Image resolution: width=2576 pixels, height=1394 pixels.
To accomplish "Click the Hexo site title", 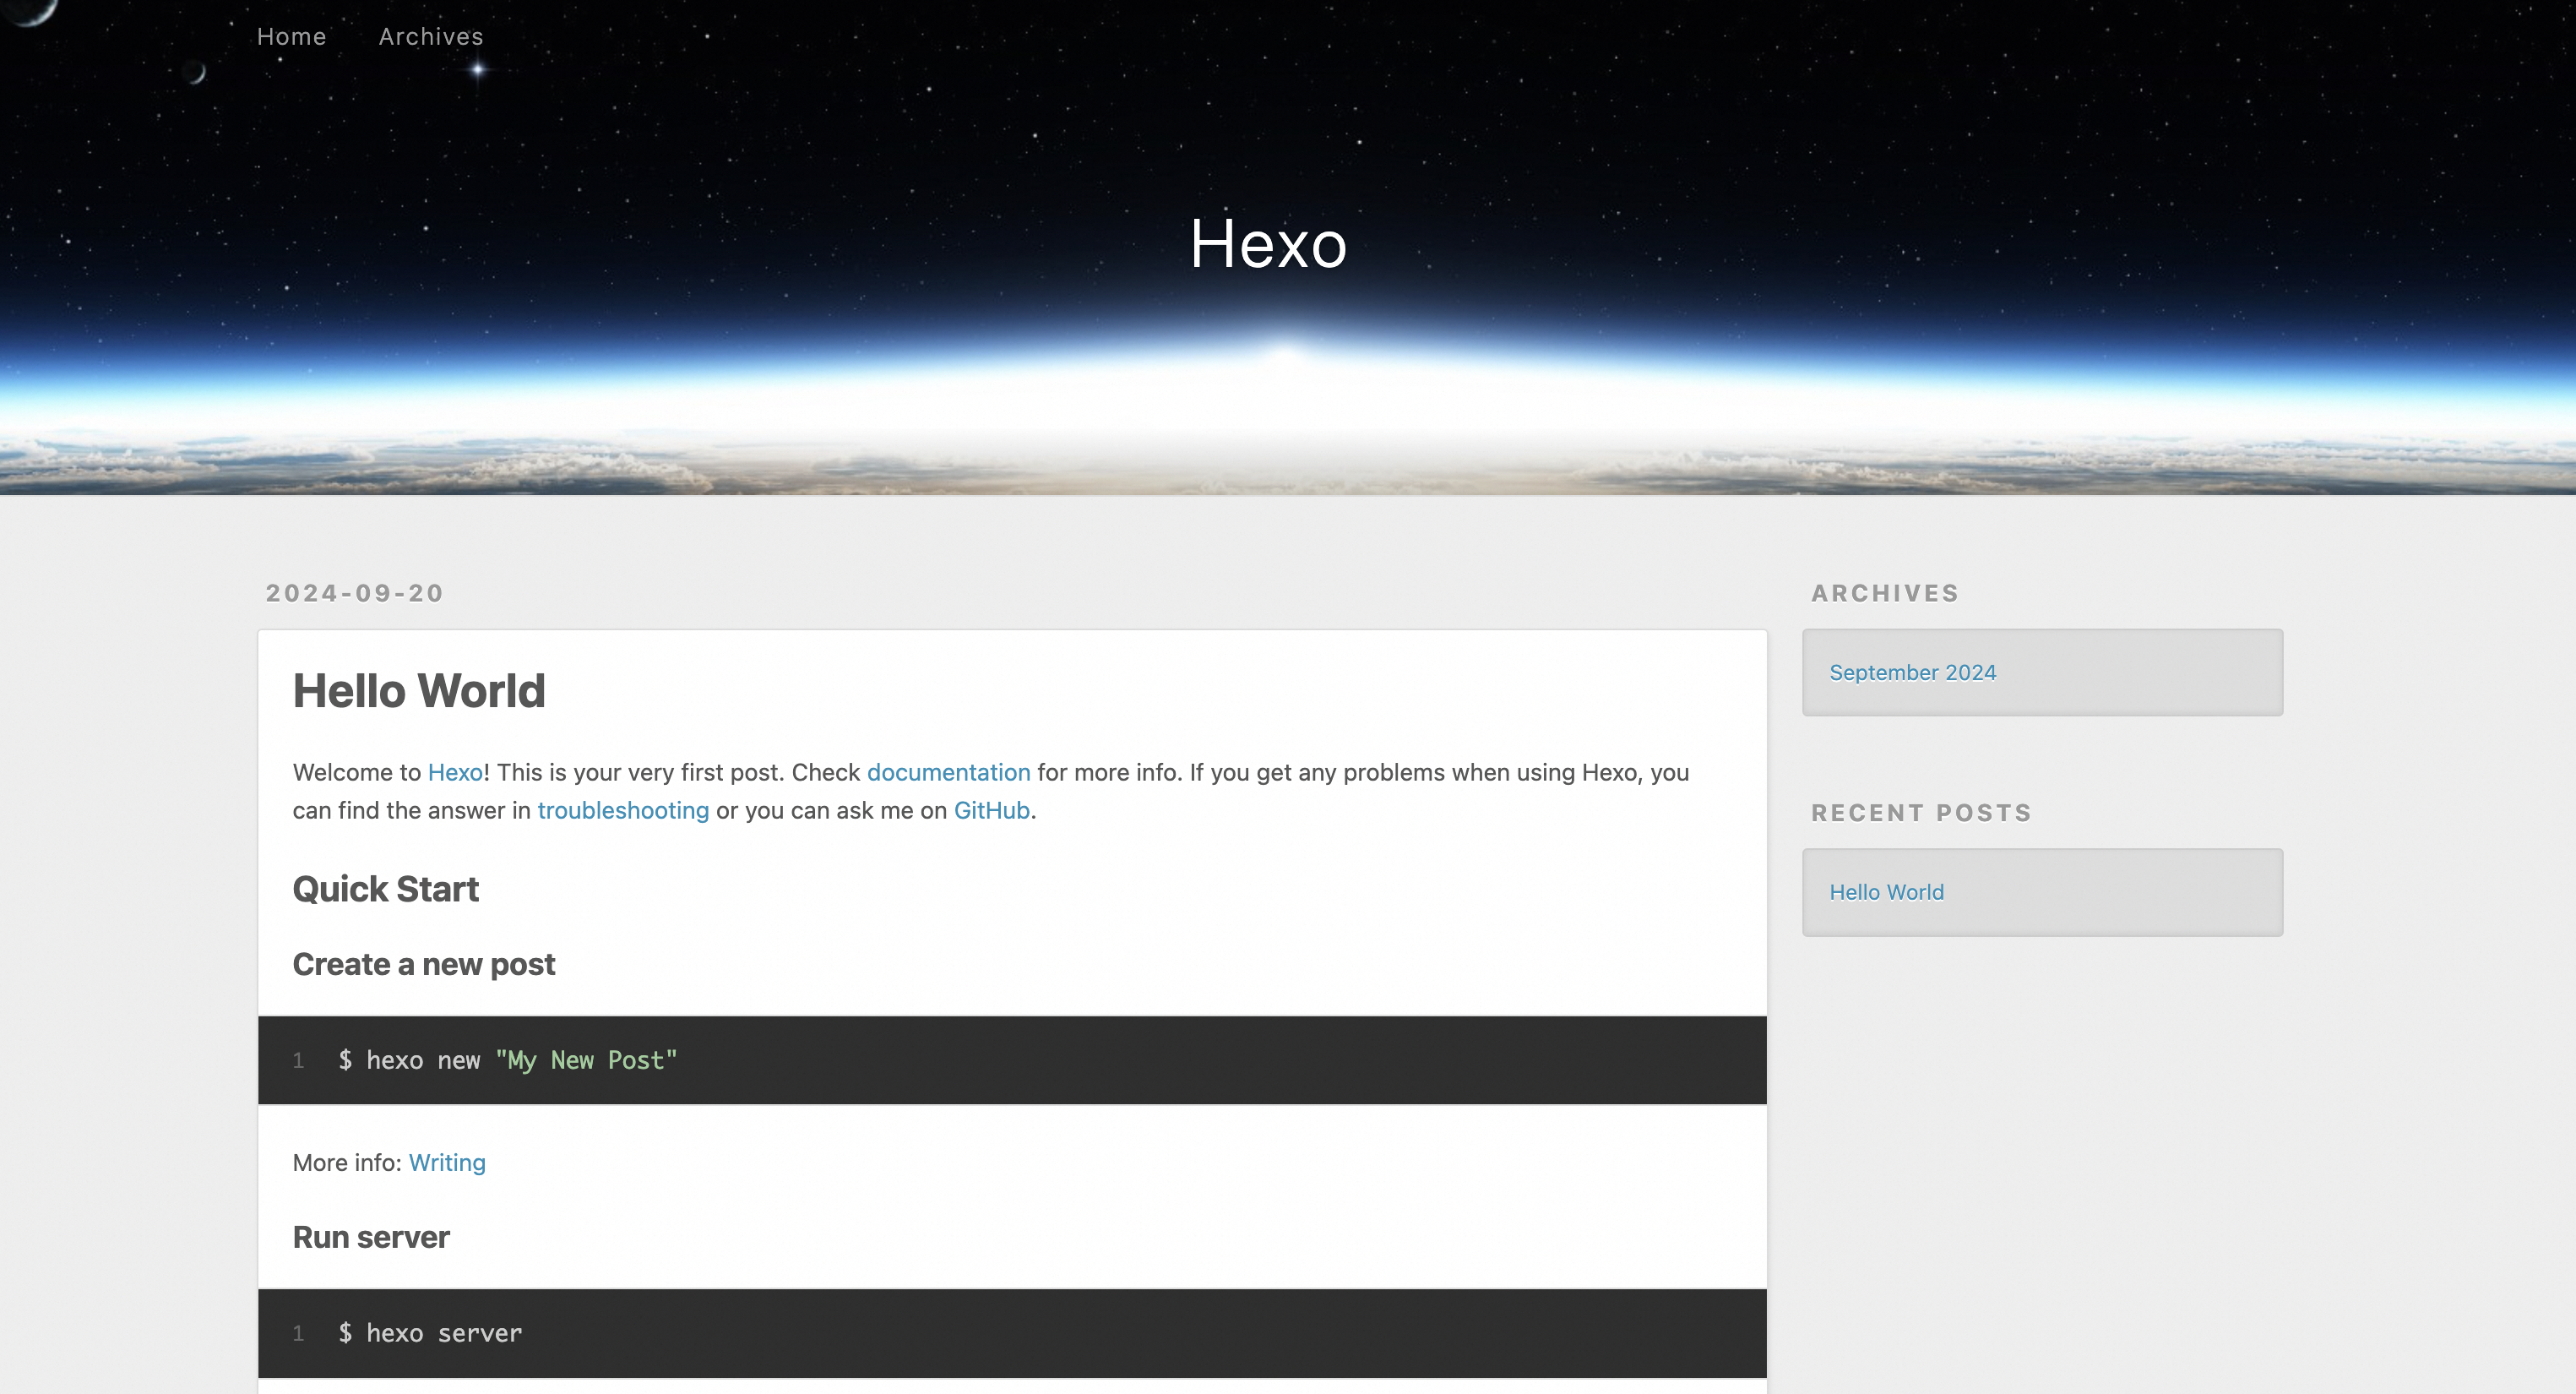I will 1268,244.
